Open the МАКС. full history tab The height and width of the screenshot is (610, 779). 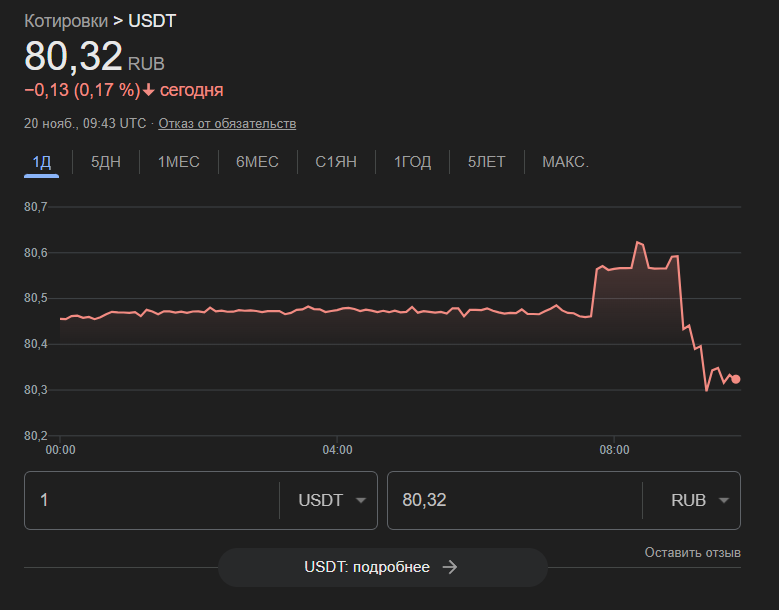coord(565,162)
